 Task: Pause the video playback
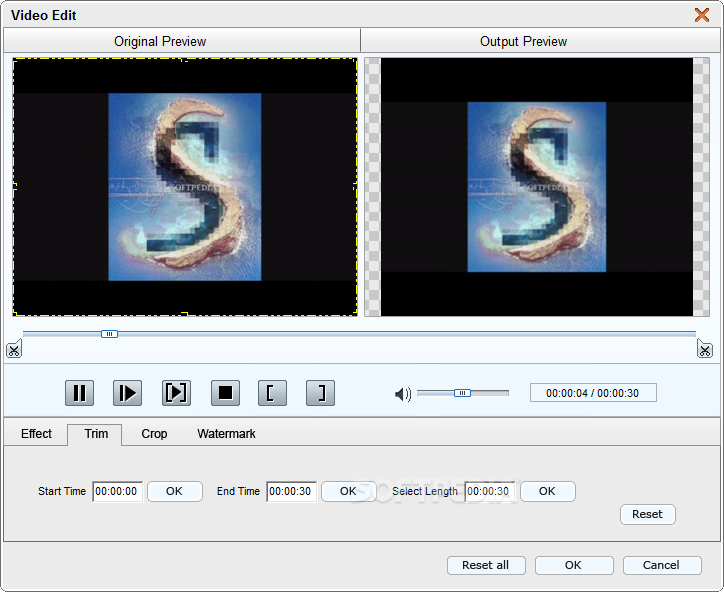(79, 393)
